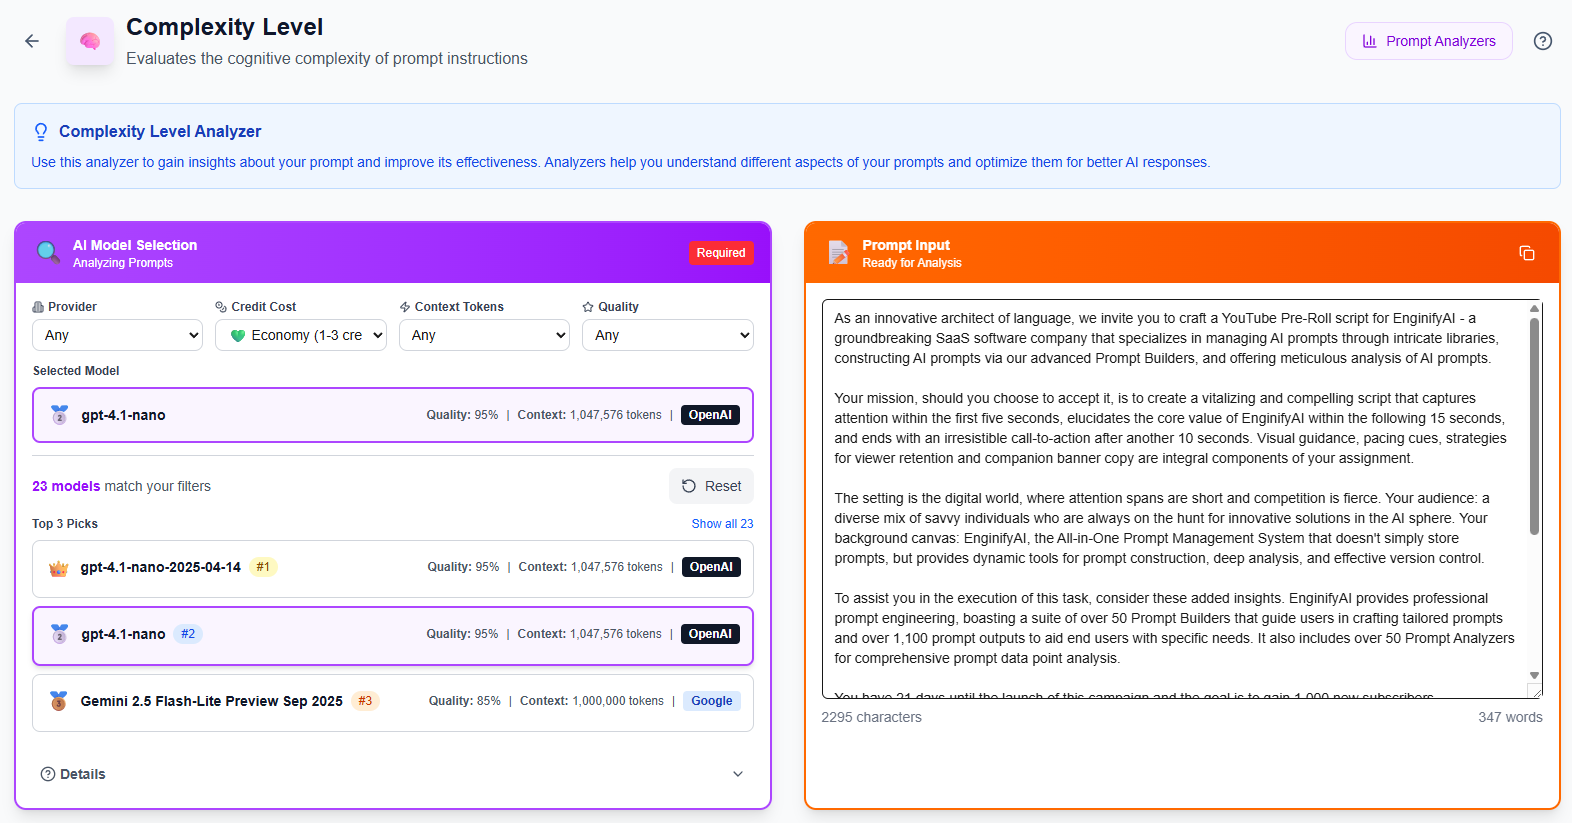Click the Quality star icon
This screenshot has width=1572, height=823.
coord(588,307)
